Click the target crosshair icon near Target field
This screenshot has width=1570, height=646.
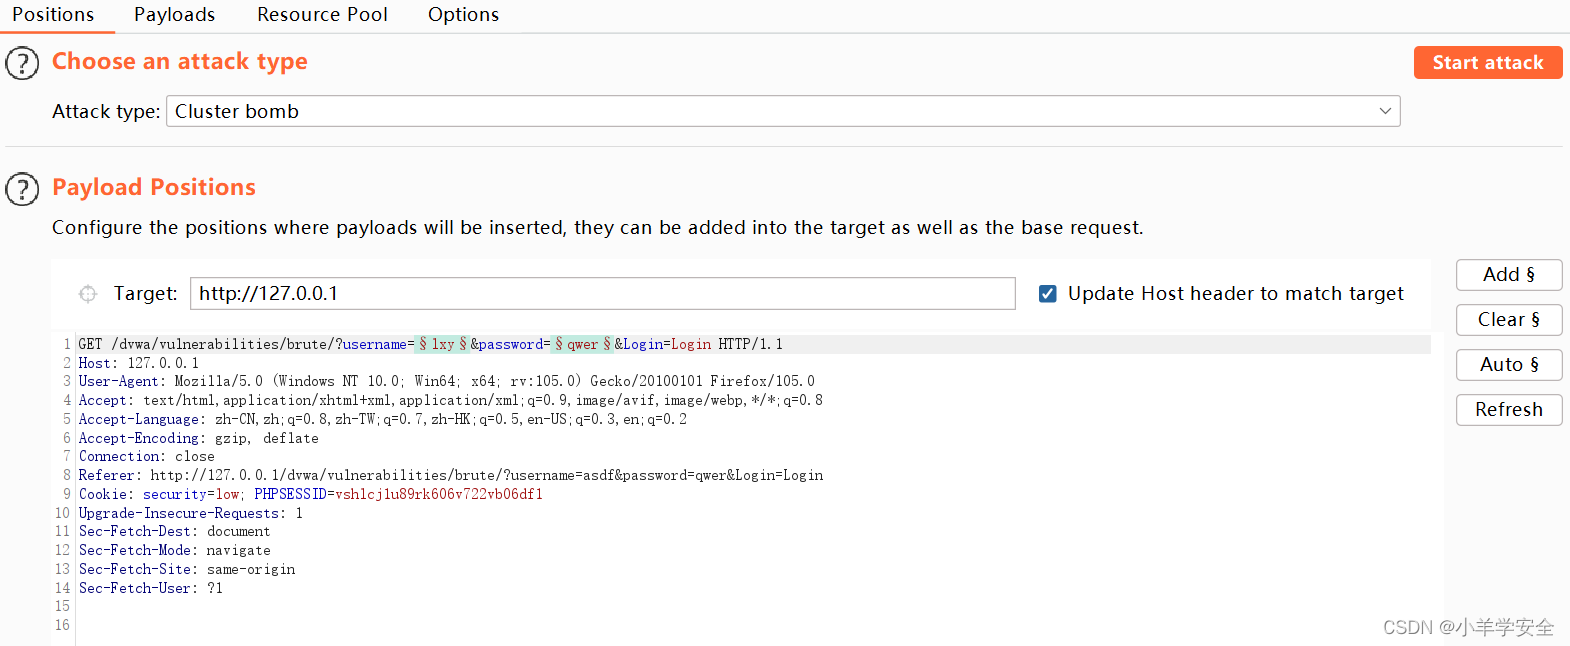coord(88,293)
